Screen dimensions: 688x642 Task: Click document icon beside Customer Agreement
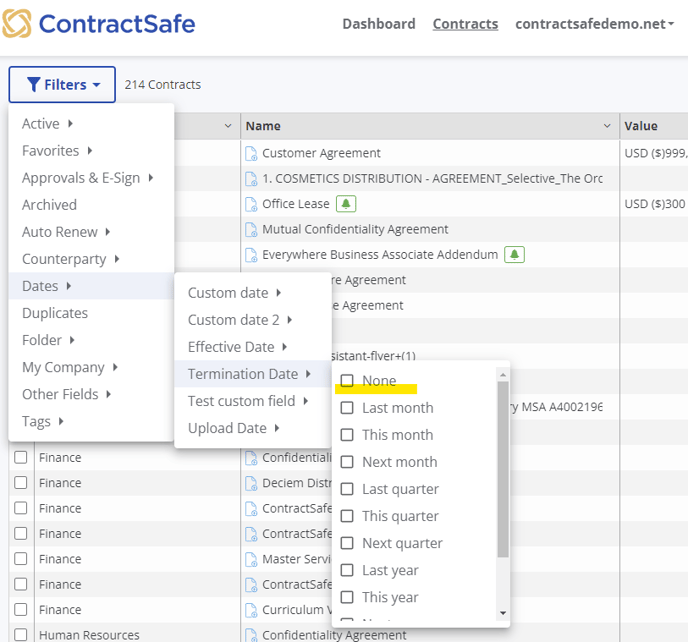pos(251,153)
